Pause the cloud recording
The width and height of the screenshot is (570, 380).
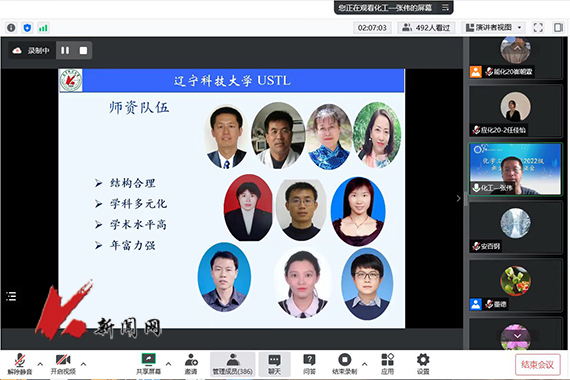click(65, 50)
